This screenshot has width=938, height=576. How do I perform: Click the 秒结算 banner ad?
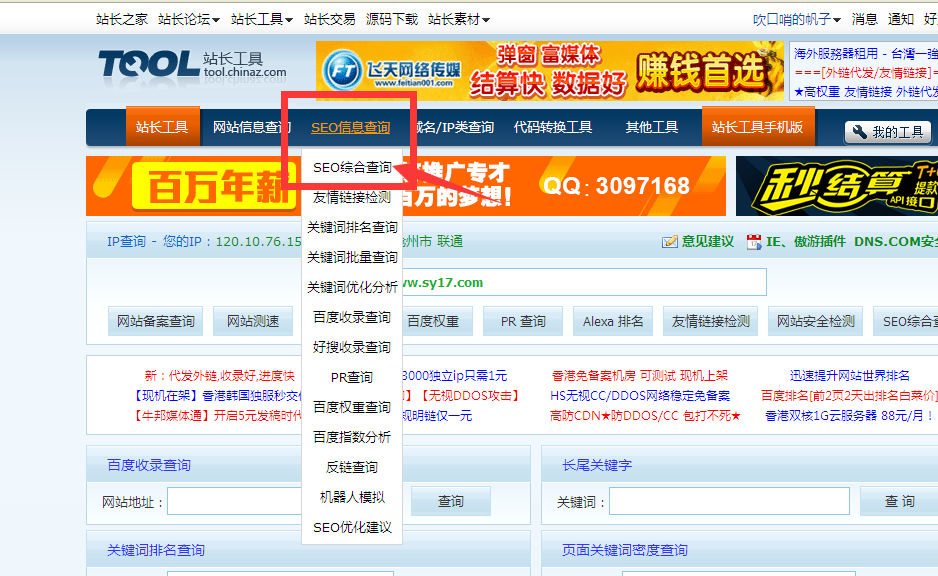pyautogui.click(x=837, y=186)
